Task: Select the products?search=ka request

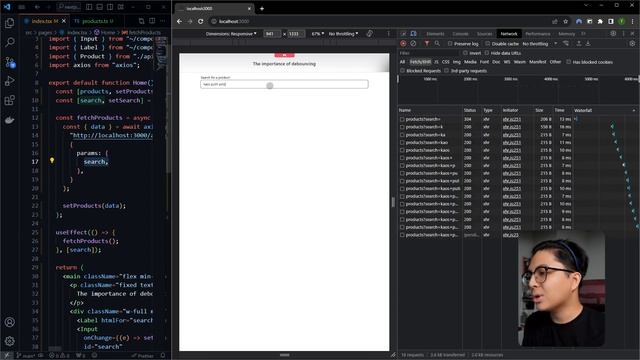Action: (425, 135)
